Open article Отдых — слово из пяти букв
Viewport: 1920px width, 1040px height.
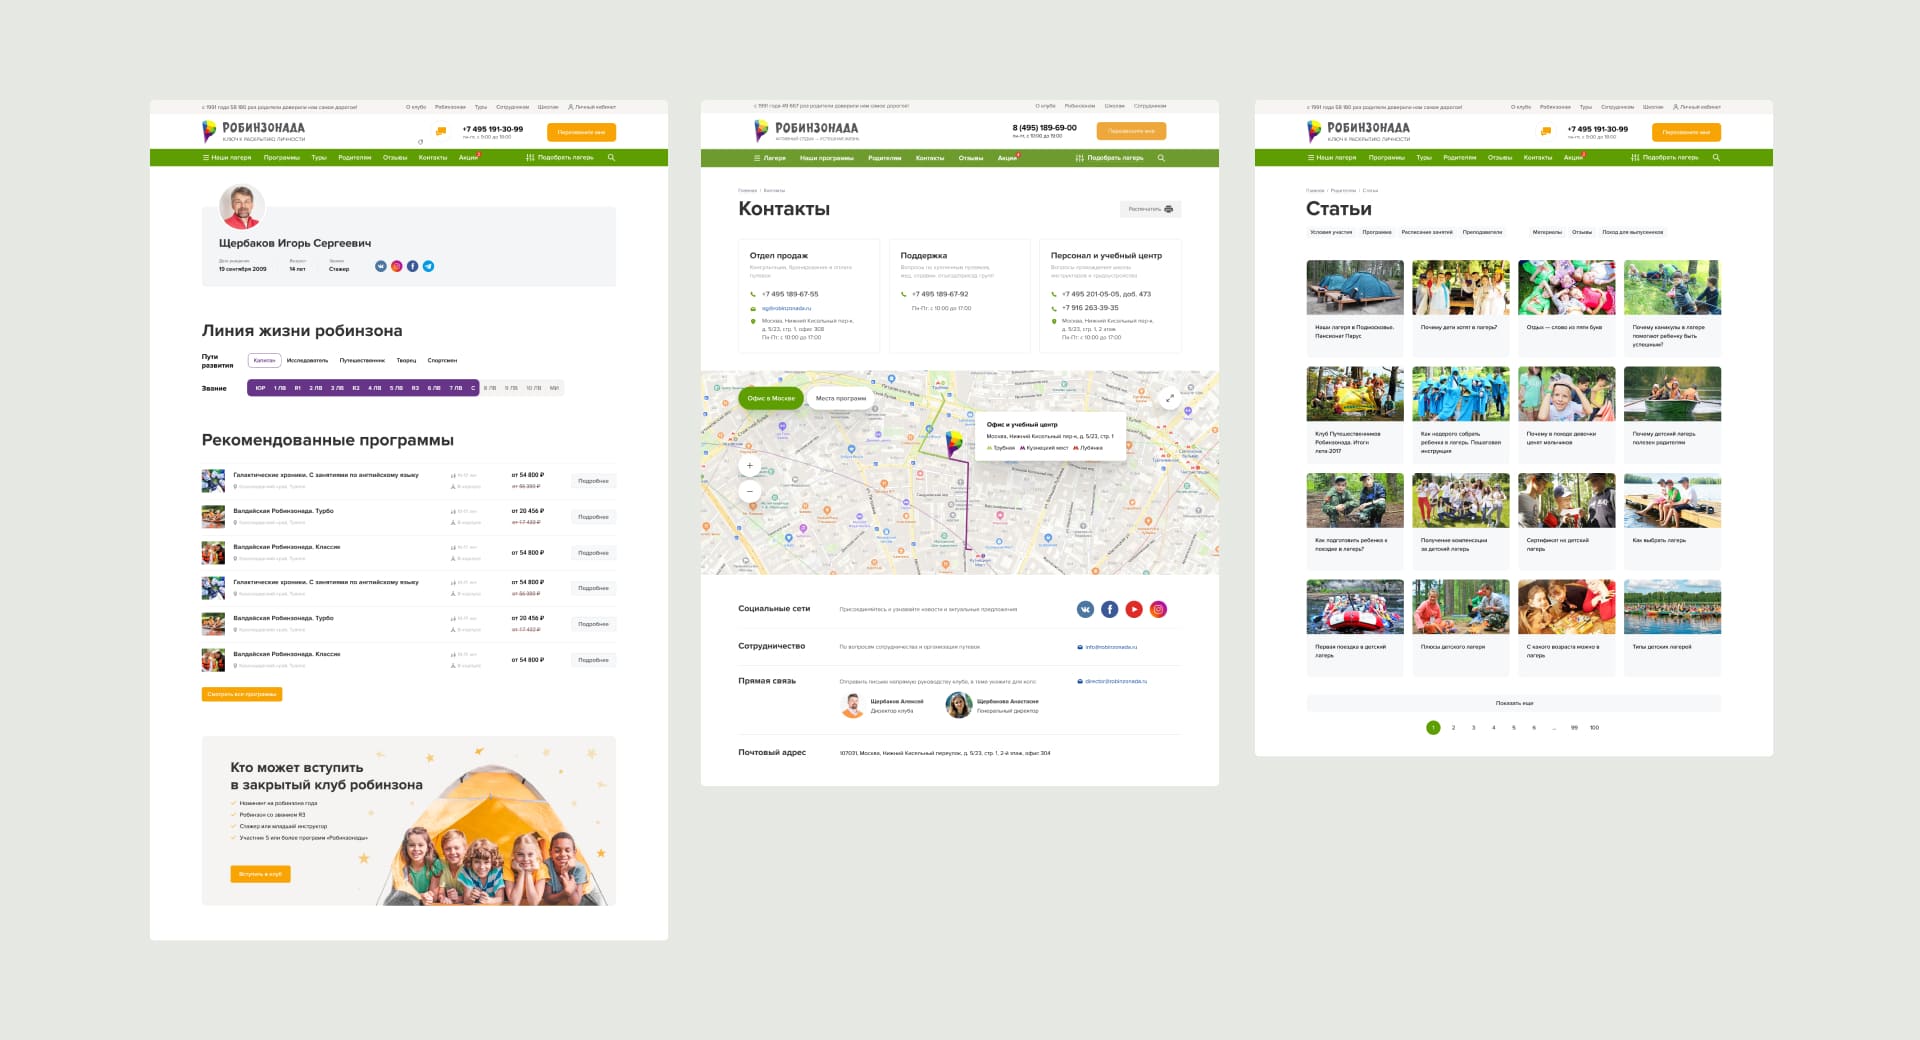(x=1567, y=307)
